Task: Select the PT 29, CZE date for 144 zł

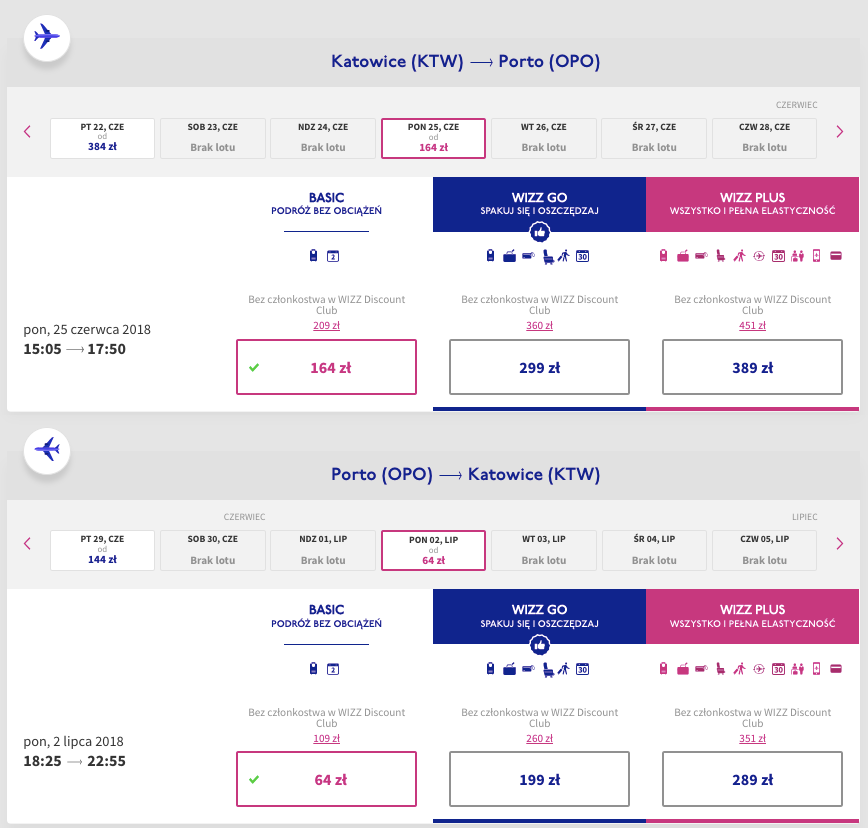Action: pos(102,551)
